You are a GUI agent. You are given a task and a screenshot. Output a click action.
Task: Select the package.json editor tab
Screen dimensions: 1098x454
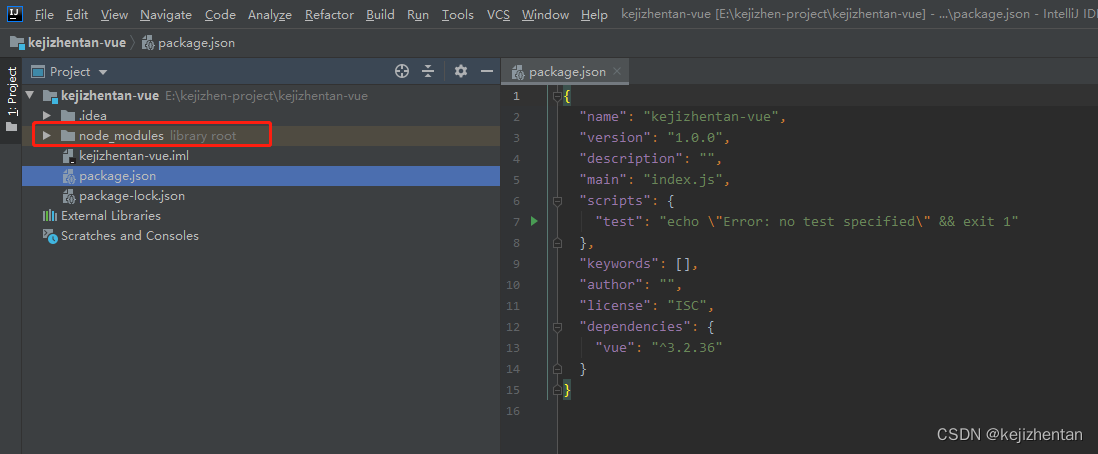click(x=564, y=71)
